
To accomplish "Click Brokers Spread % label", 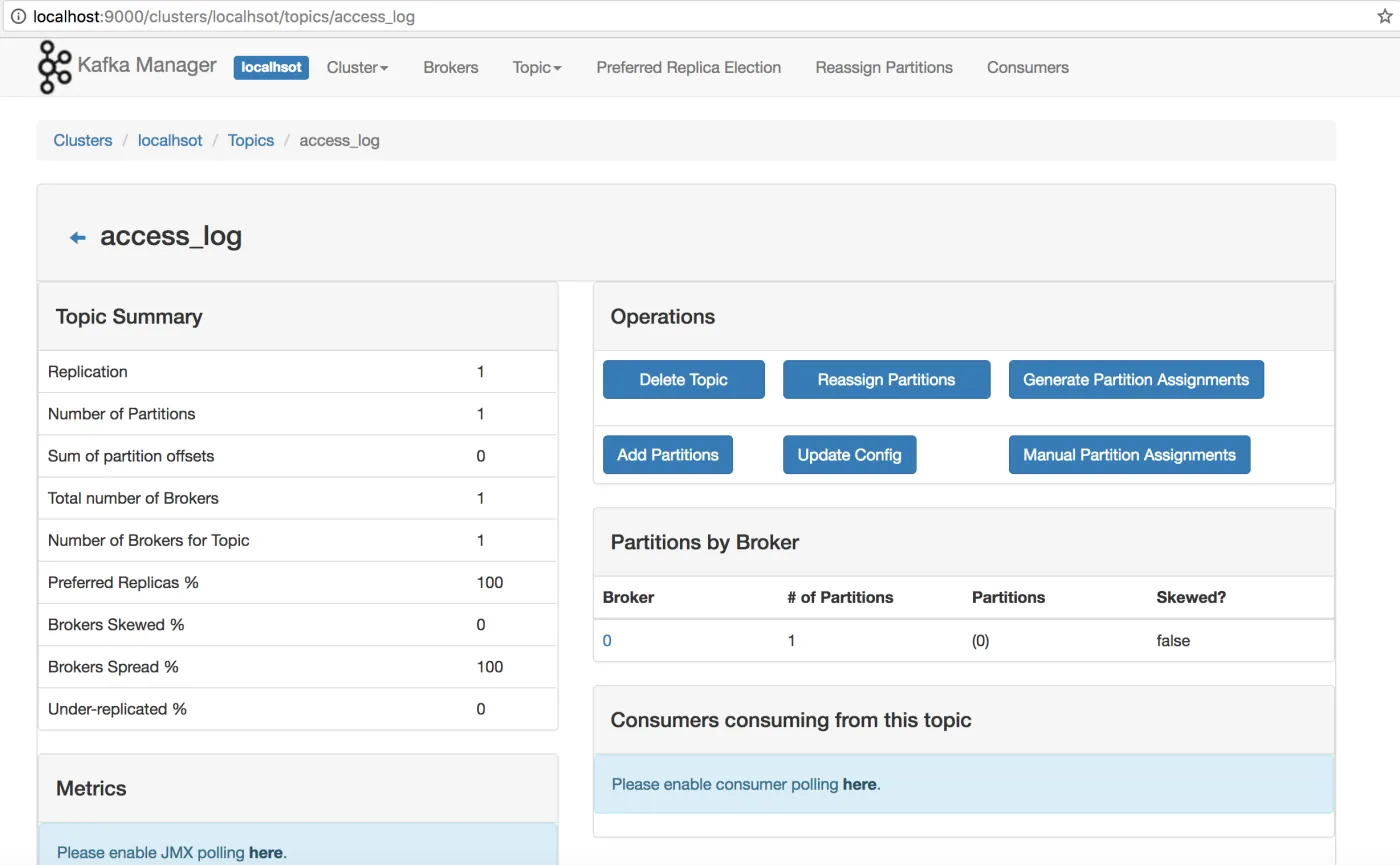I will (113, 666).
